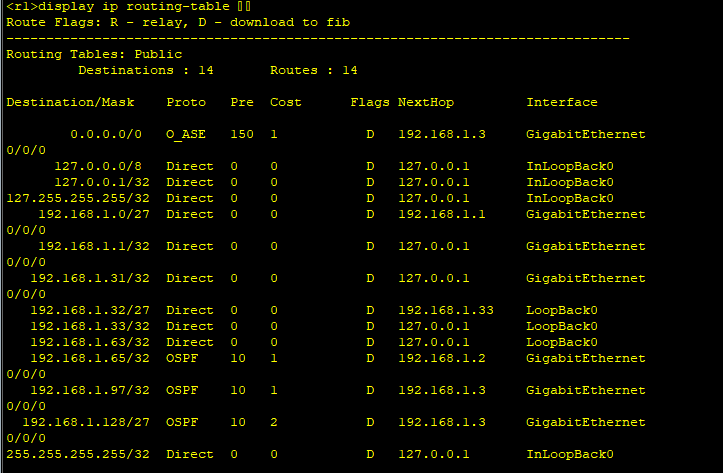Click next hop 192.168.1.33

446,310
